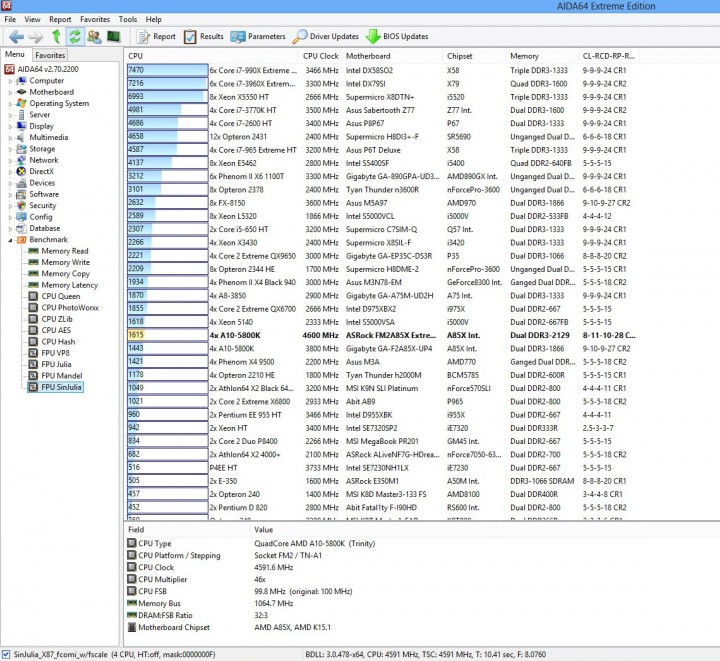Expand the Computer tree node

coord(10,81)
